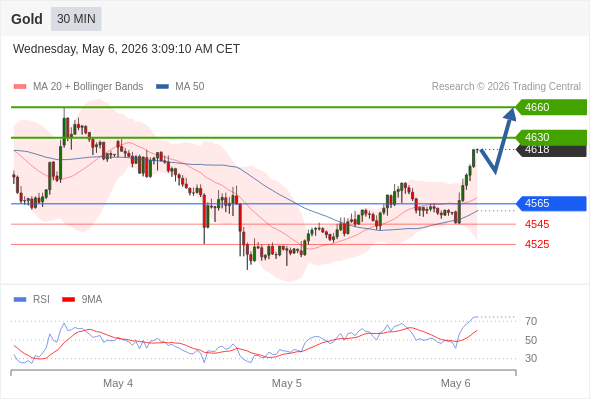Click the MA 20 + Bollinger Bands legend swatch
This screenshot has height=400, width=590.
coord(20,87)
